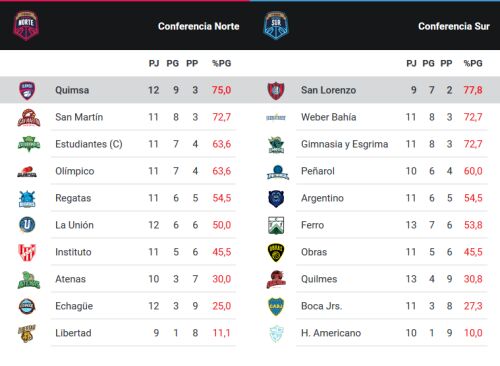
Task: Click the Gimnasia y Esgrima team name
Action: [x=344, y=144]
